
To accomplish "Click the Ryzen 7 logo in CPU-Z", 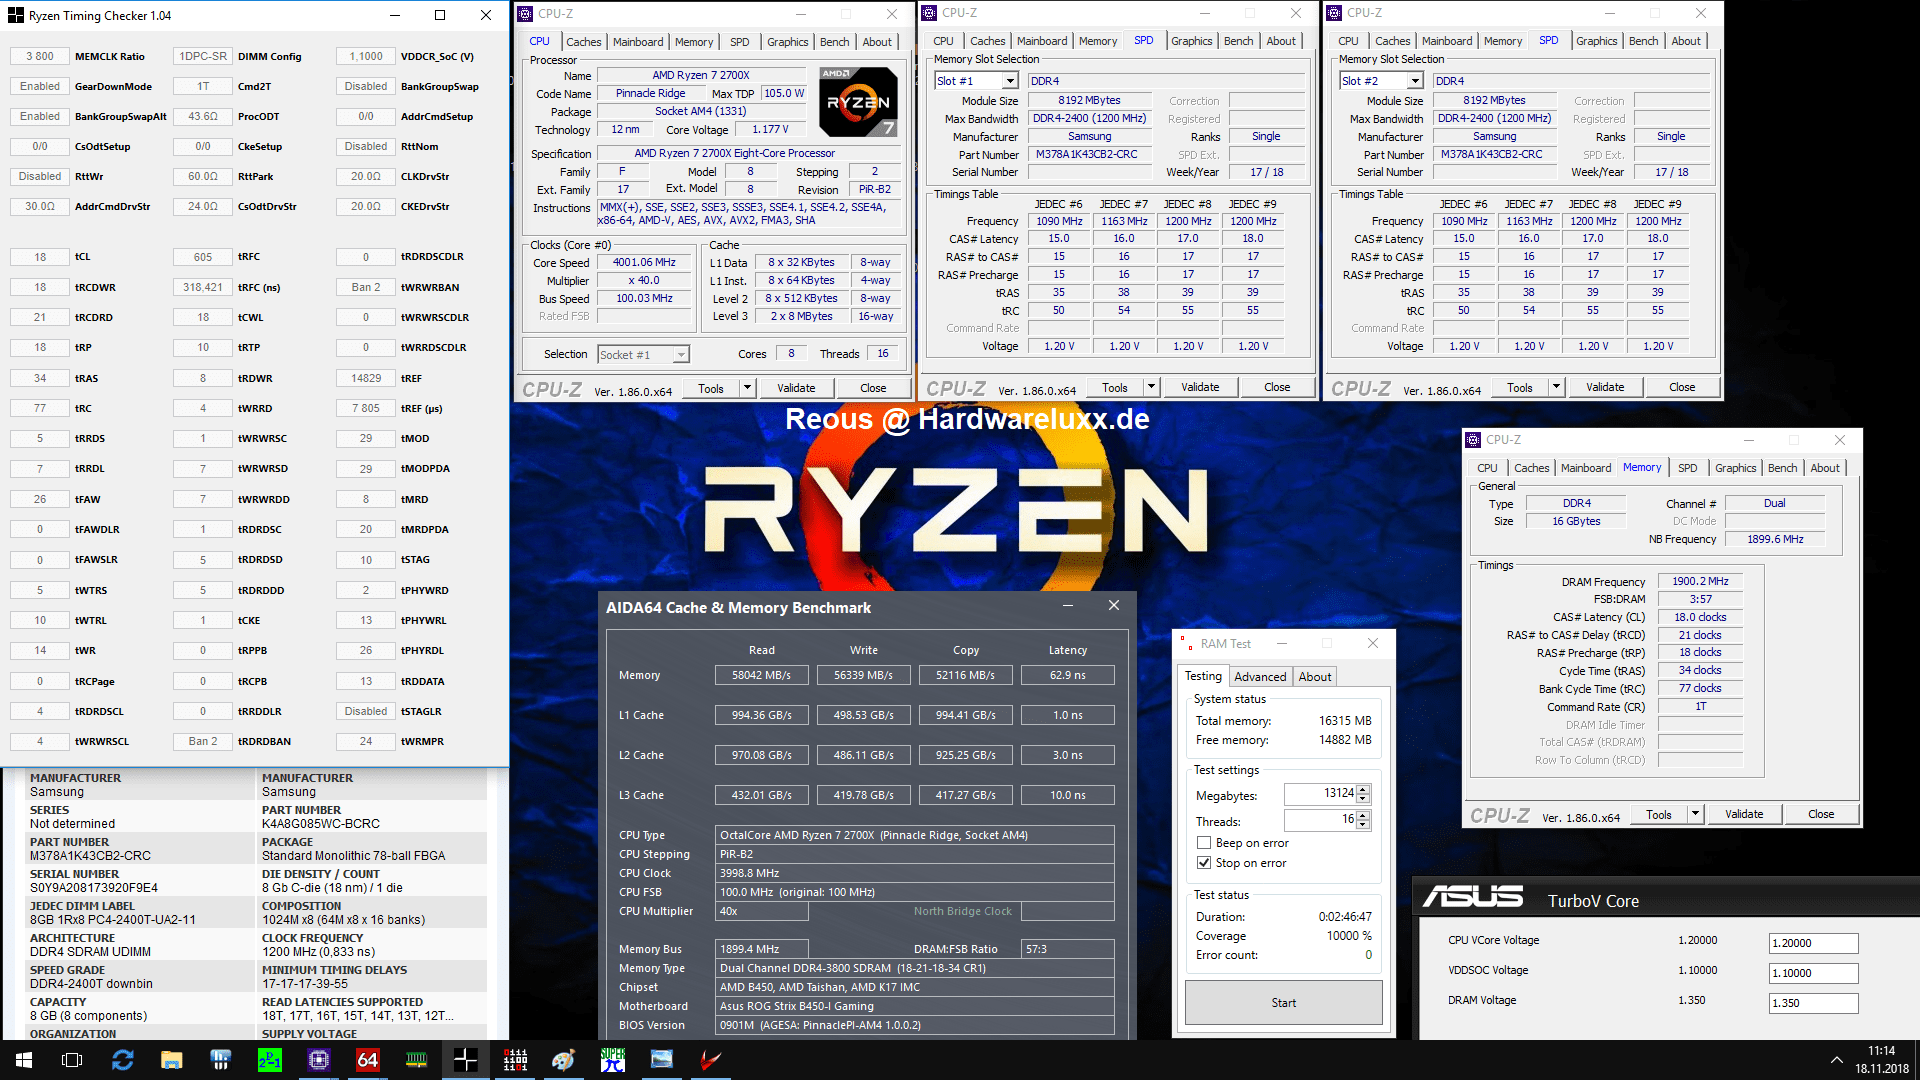I will pos(858,101).
